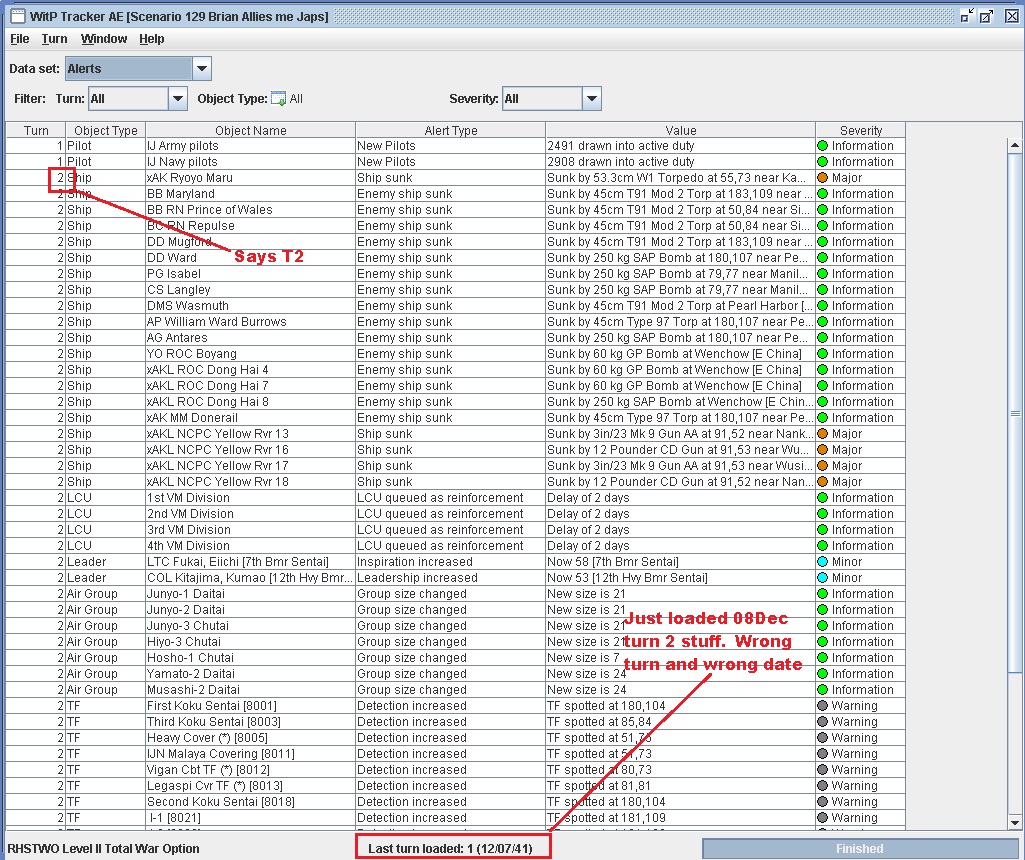Select the Hosho-1 Chutai cell
This screenshot has width=1025, height=860.
point(250,658)
